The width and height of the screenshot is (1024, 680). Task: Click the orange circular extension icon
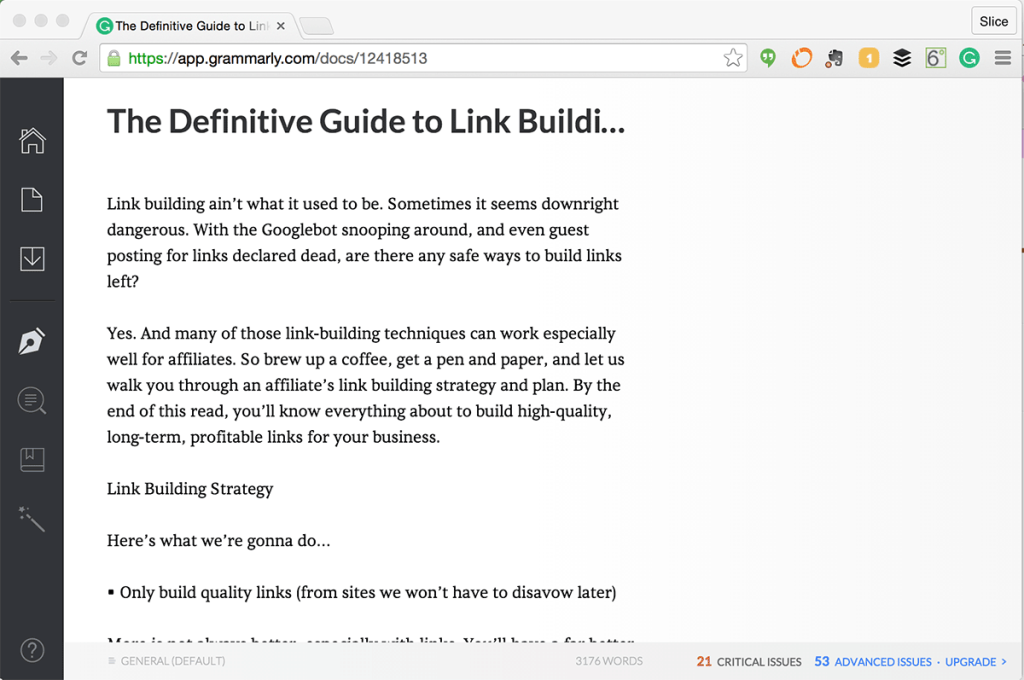(x=801, y=58)
